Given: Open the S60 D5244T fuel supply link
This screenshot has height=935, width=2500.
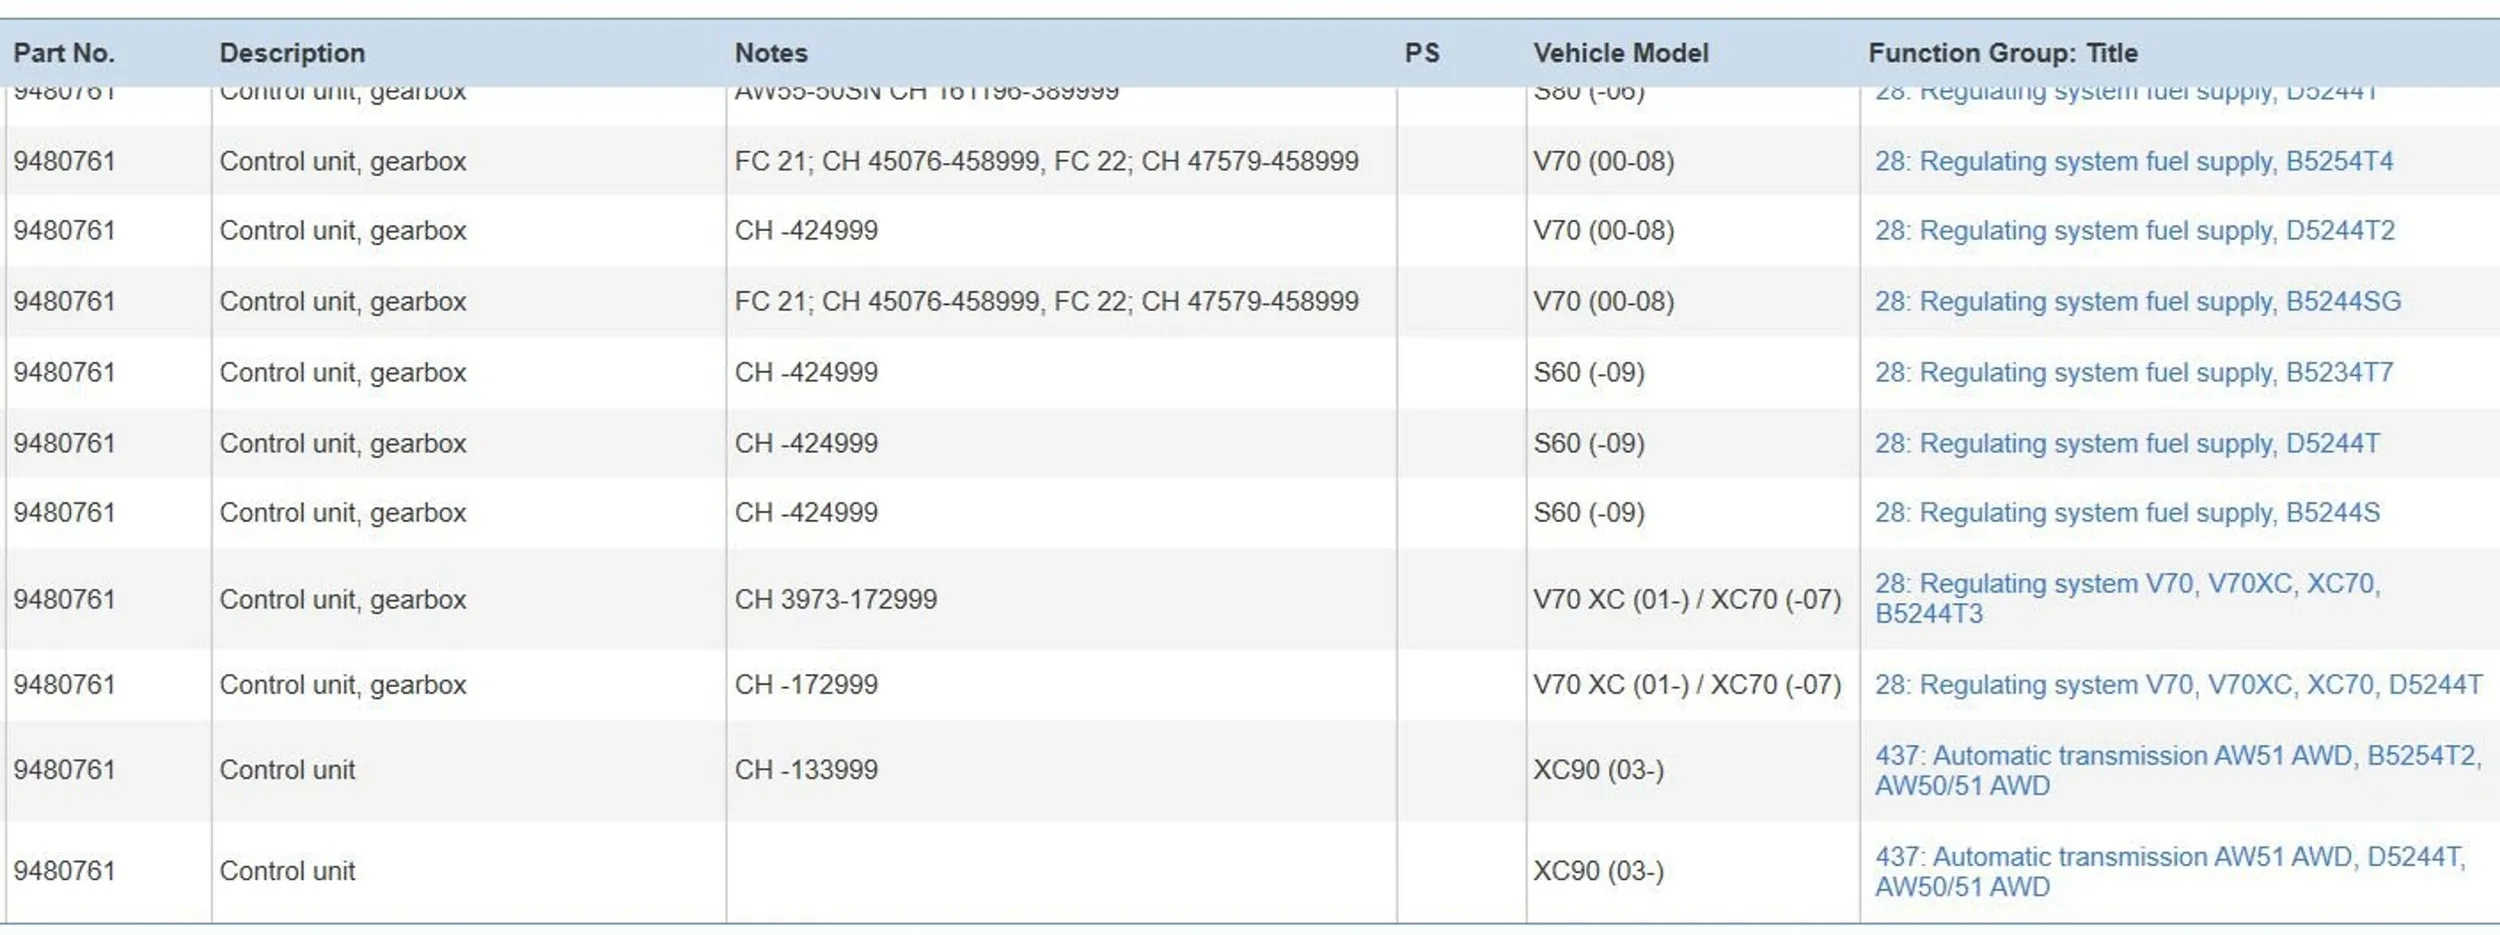Looking at the screenshot, I should click(x=2126, y=443).
